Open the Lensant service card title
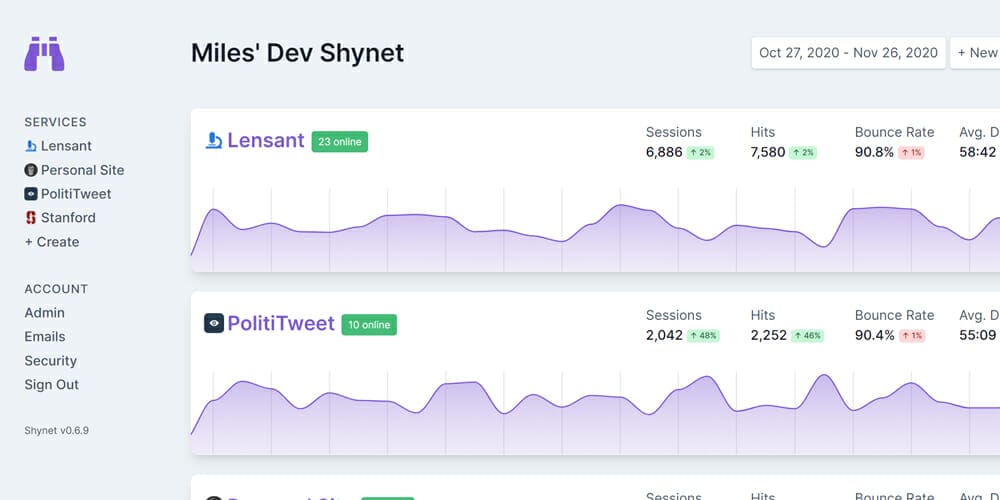Image resolution: width=1000 pixels, height=500 pixels. (265, 141)
